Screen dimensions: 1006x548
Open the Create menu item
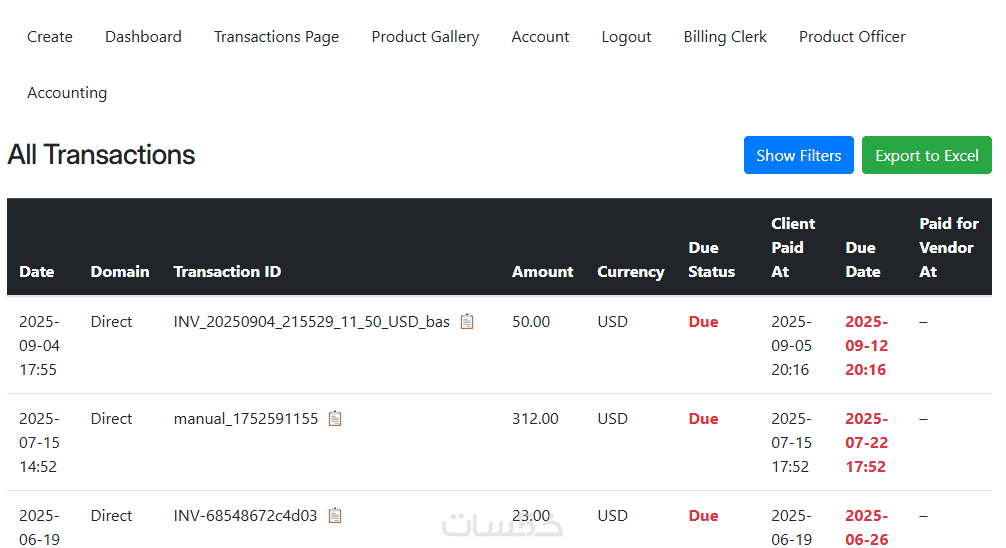coord(50,37)
